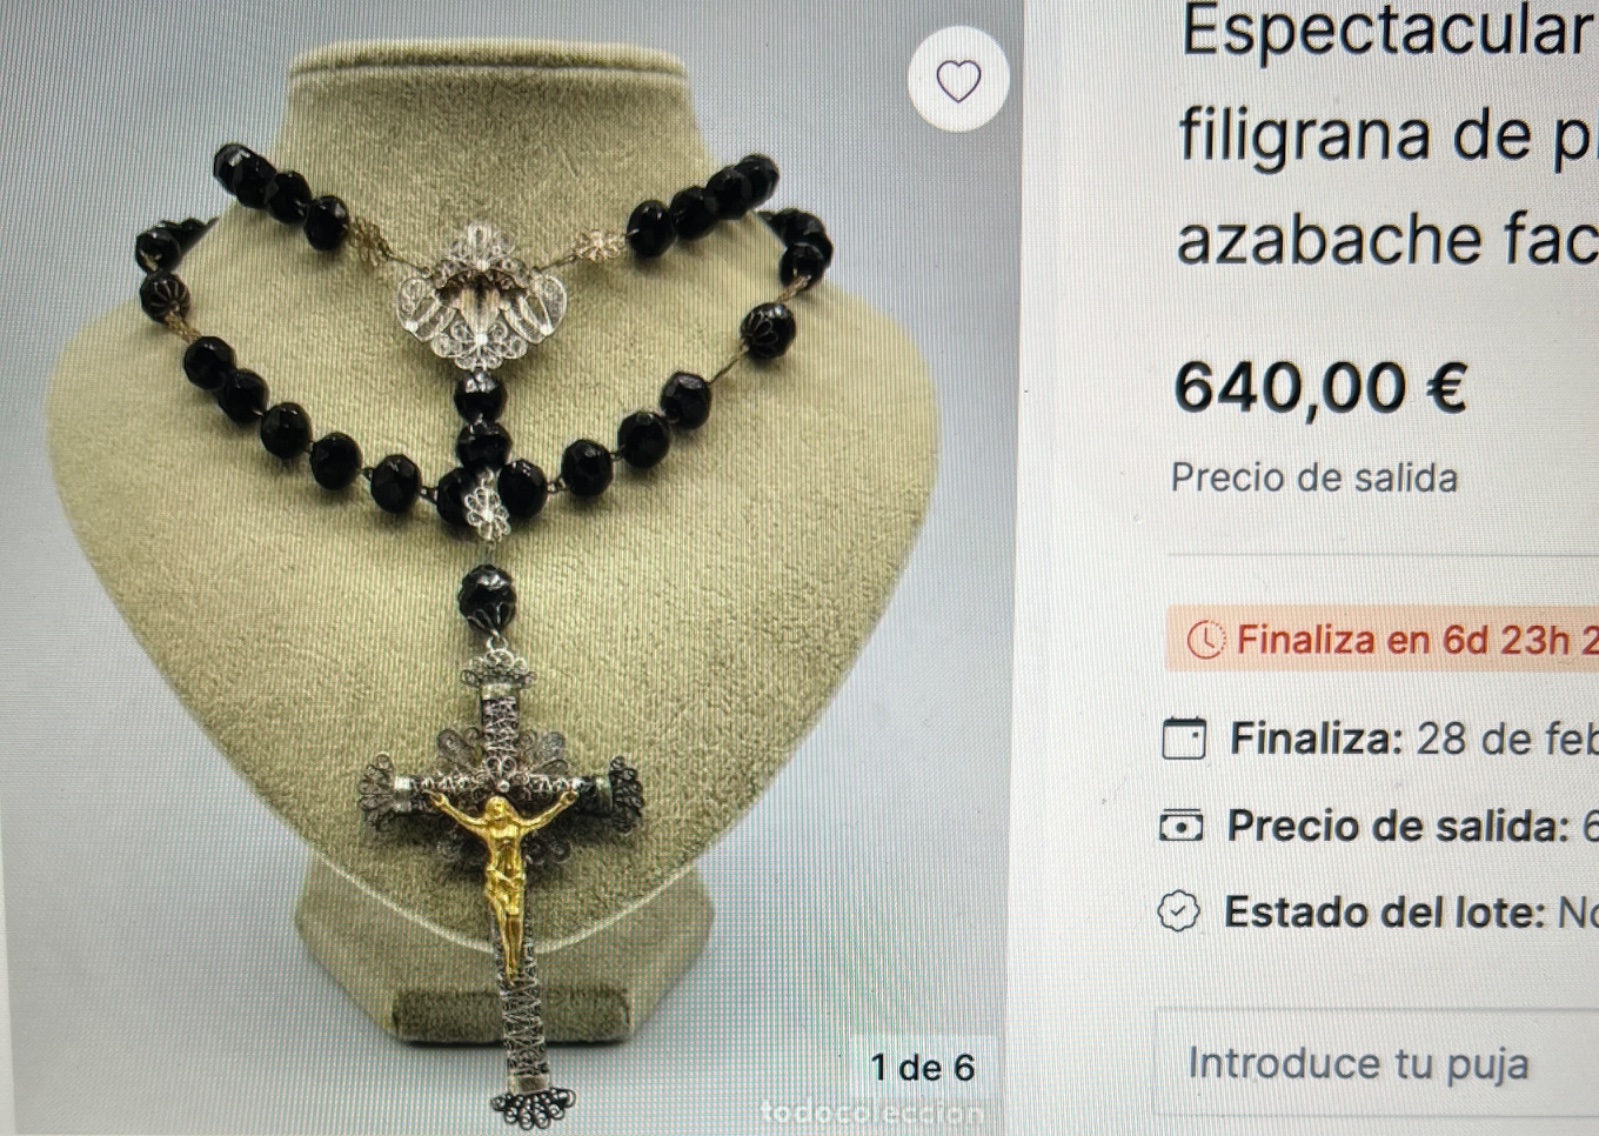1599x1136 pixels.
Task: Click the banknote icon by Precio de salida
Action: (x=1181, y=826)
